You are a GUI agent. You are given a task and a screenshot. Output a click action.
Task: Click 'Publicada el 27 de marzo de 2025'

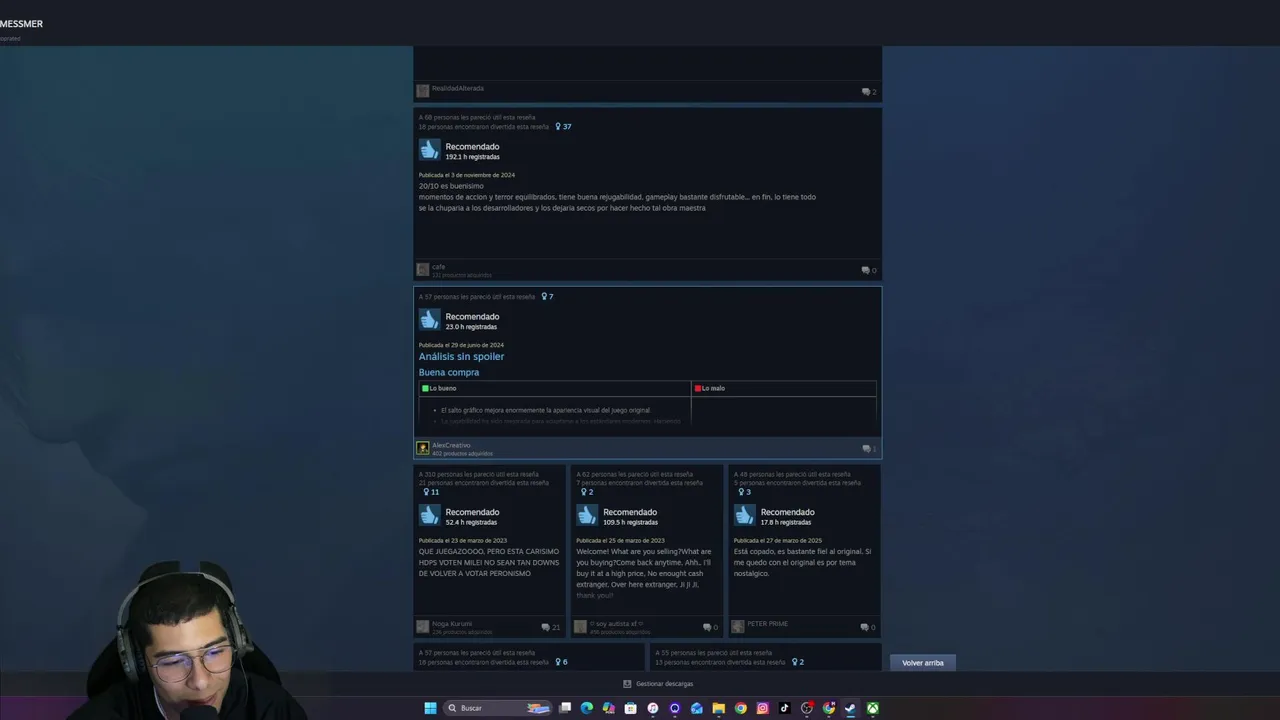(778, 541)
